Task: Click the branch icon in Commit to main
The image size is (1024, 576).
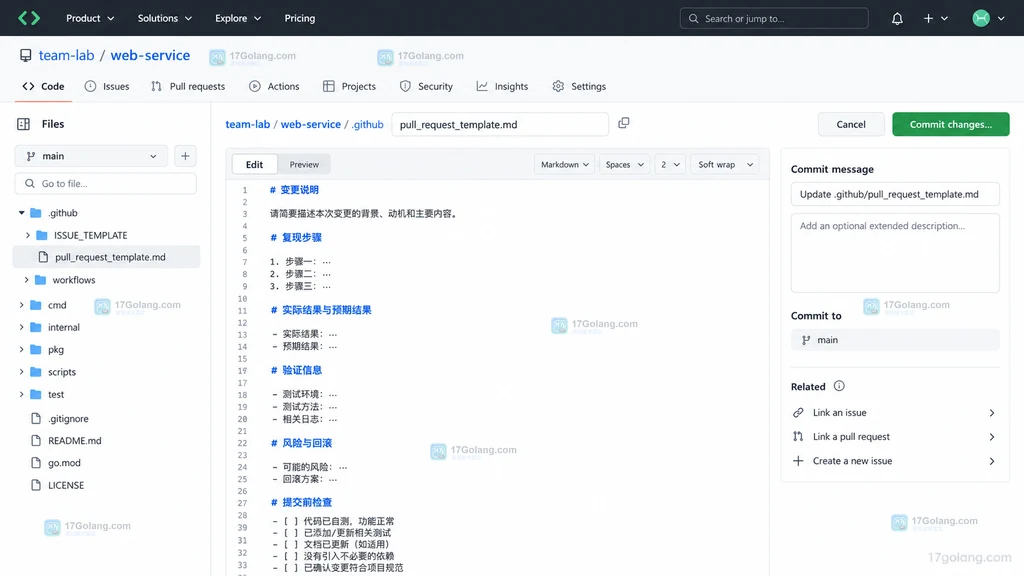Action: 806,340
